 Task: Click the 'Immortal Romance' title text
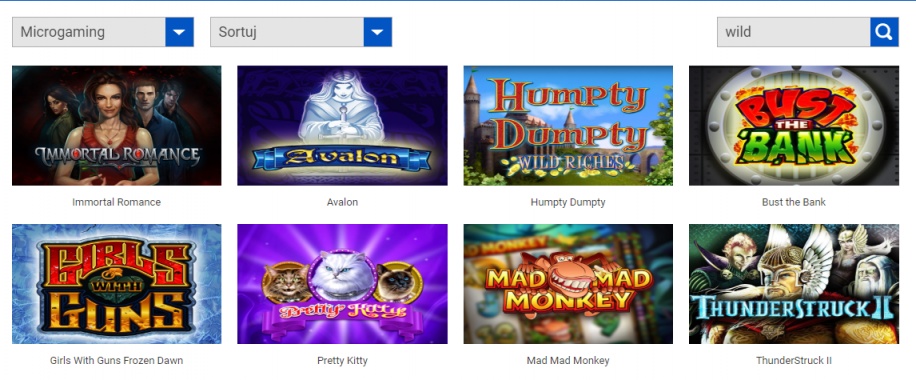116,202
